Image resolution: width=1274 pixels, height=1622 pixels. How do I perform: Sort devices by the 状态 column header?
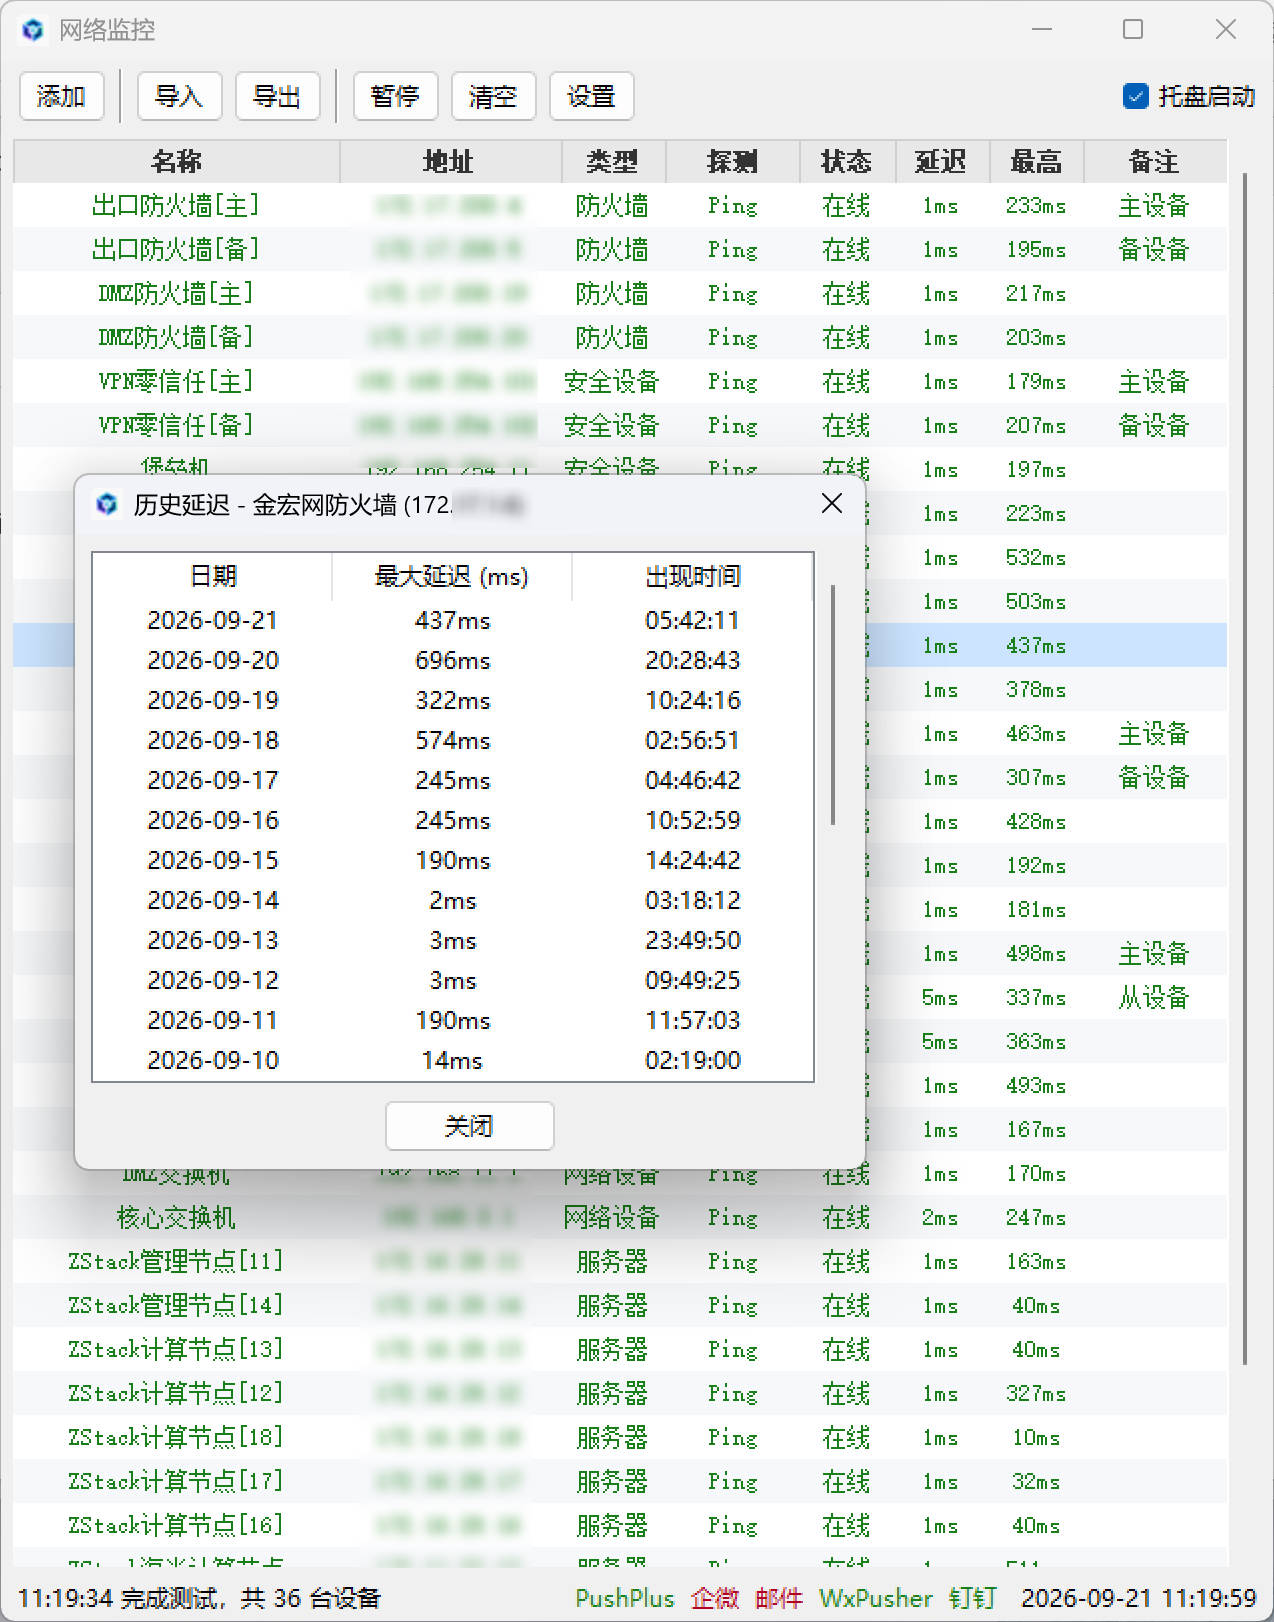[x=847, y=161]
